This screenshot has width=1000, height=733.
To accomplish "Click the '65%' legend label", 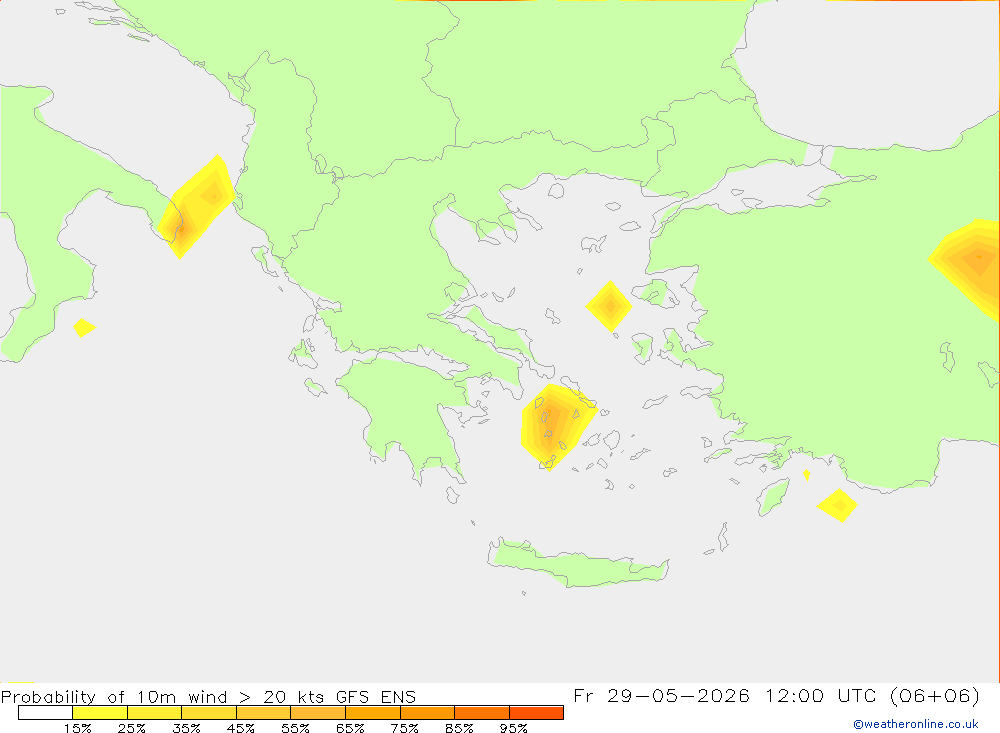I will (350, 728).
